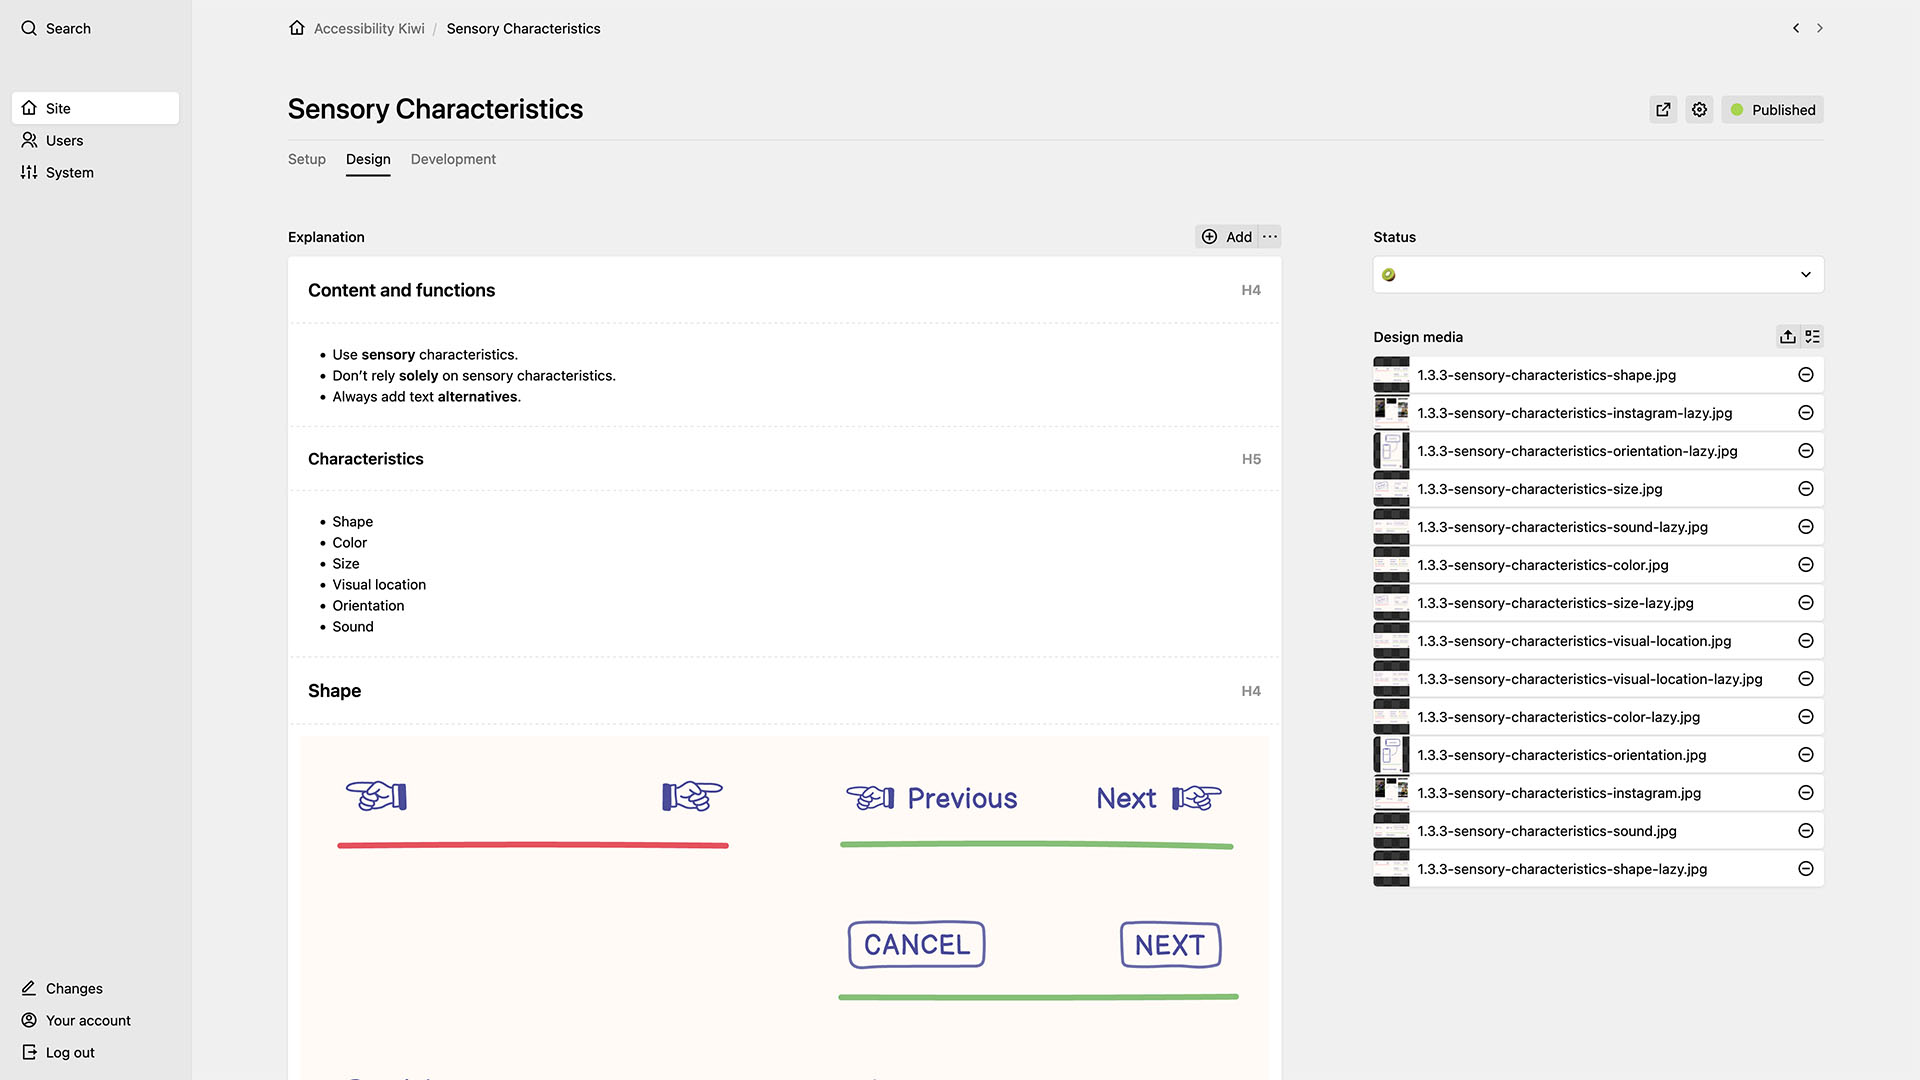Click the select-files list icon in Design media
1920x1080 pixels.
(1812, 337)
